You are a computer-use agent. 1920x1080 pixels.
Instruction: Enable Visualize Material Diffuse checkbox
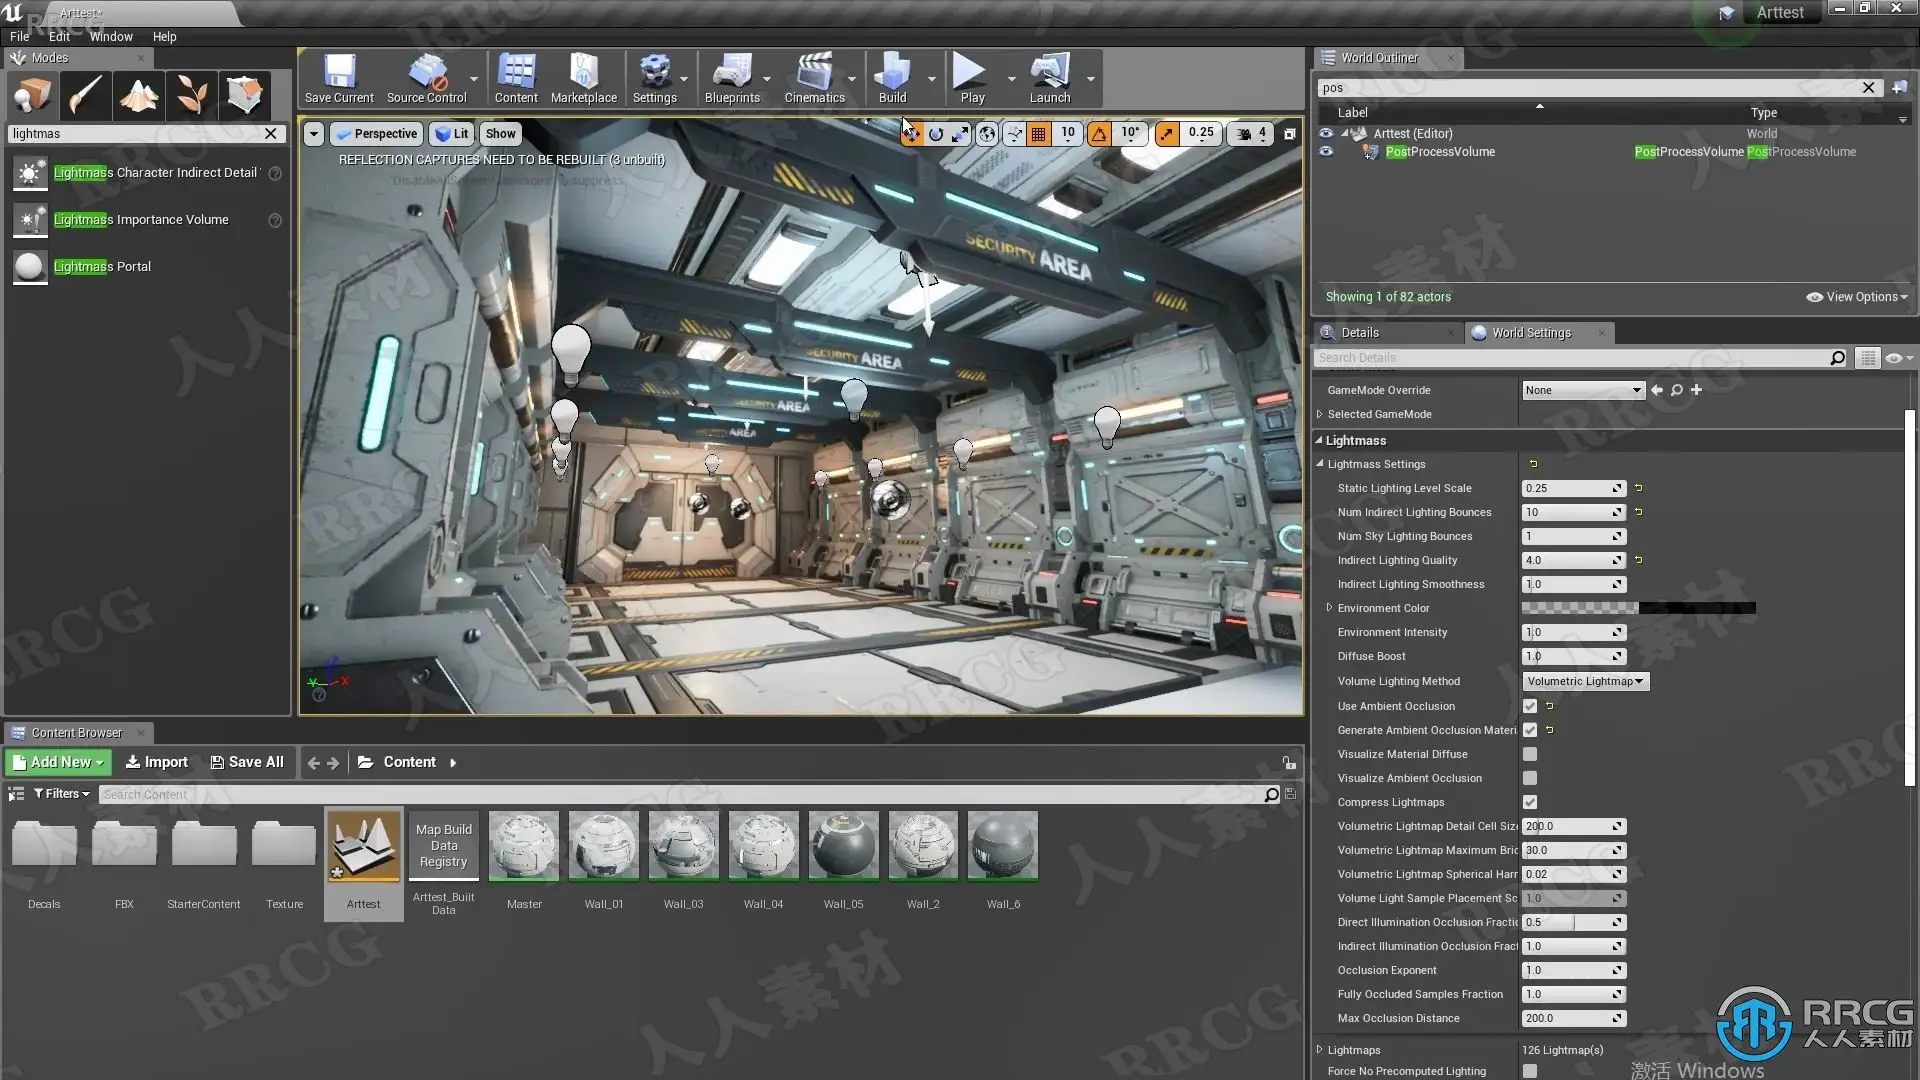[x=1530, y=754]
